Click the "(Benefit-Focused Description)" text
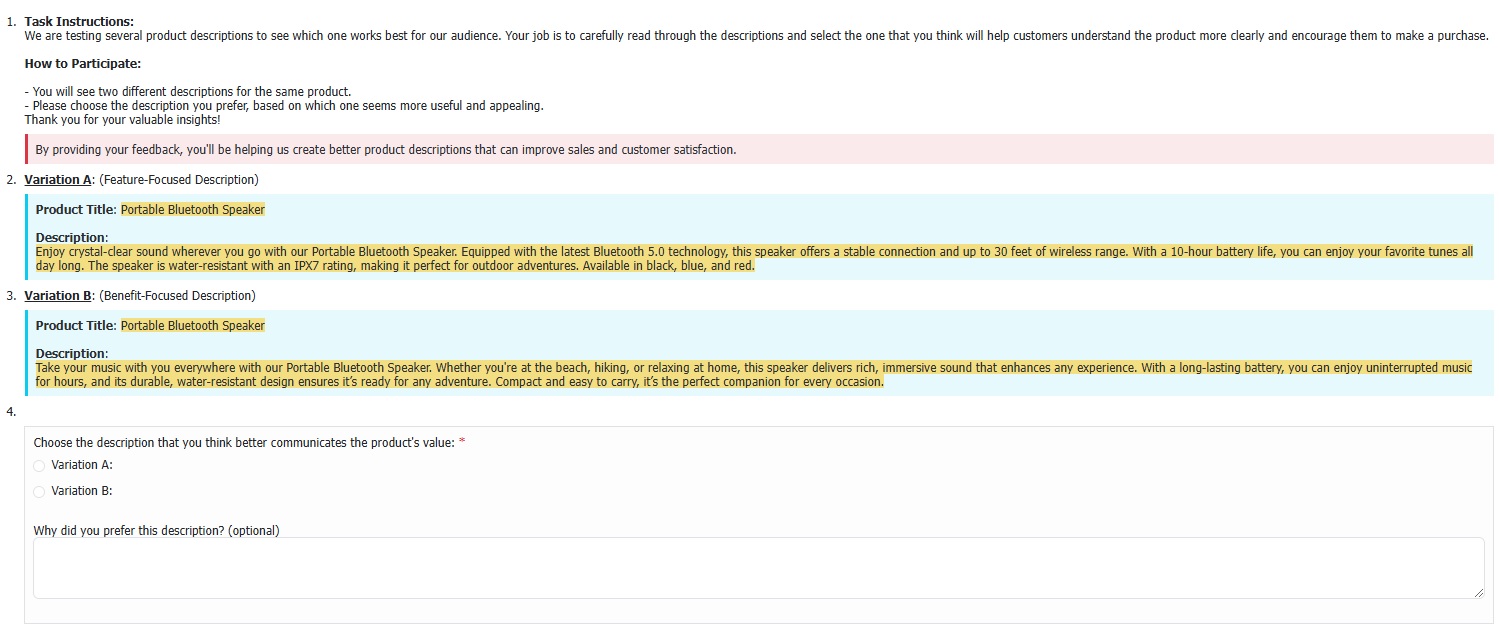 coord(177,296)
